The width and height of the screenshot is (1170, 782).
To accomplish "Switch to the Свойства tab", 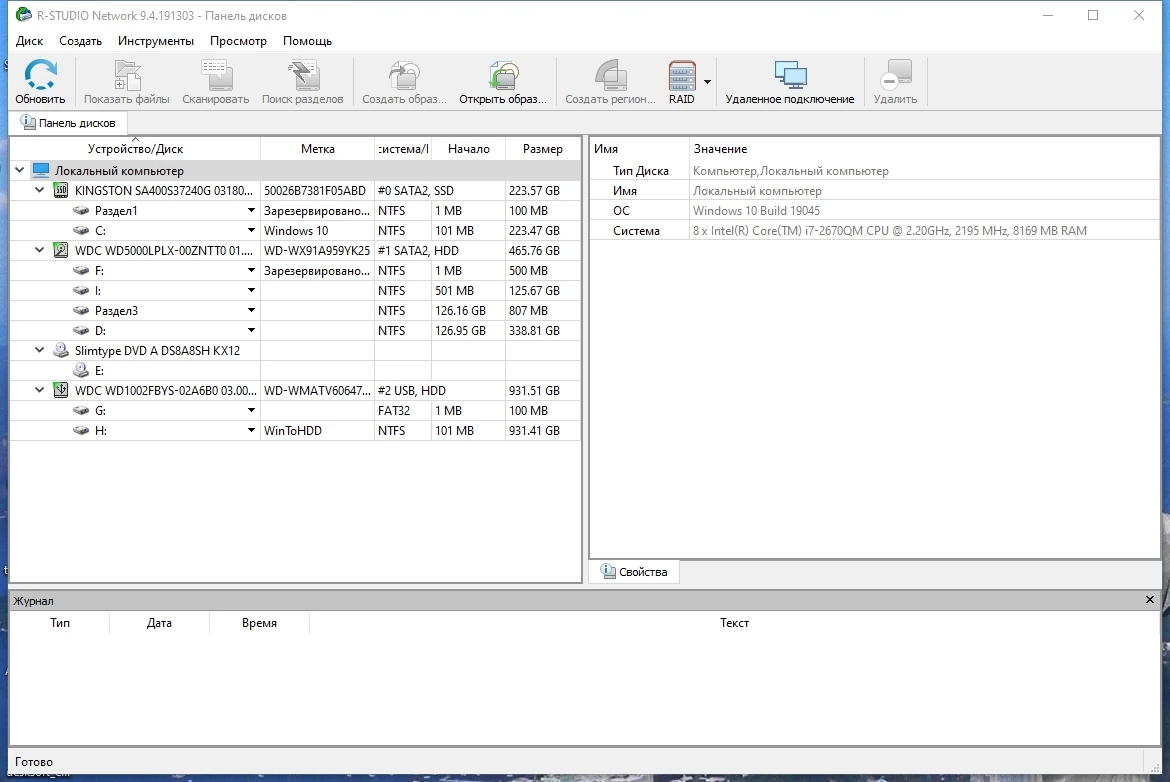I will (x=634, y=572).
